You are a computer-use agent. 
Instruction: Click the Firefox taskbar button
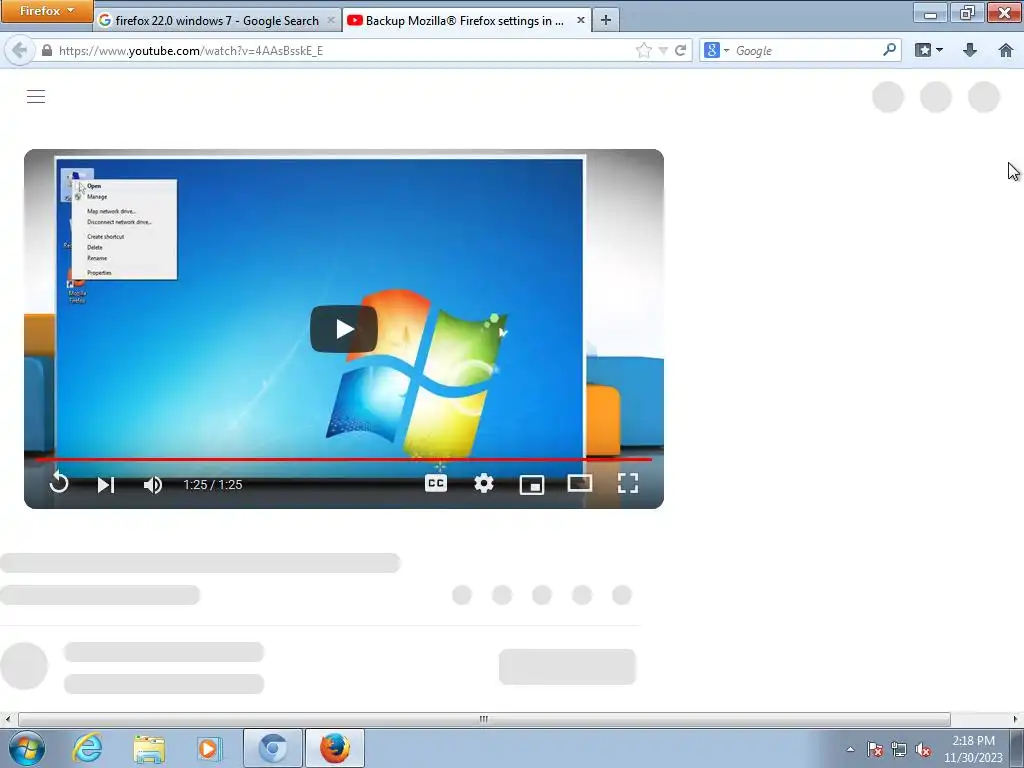pos(334,748)
